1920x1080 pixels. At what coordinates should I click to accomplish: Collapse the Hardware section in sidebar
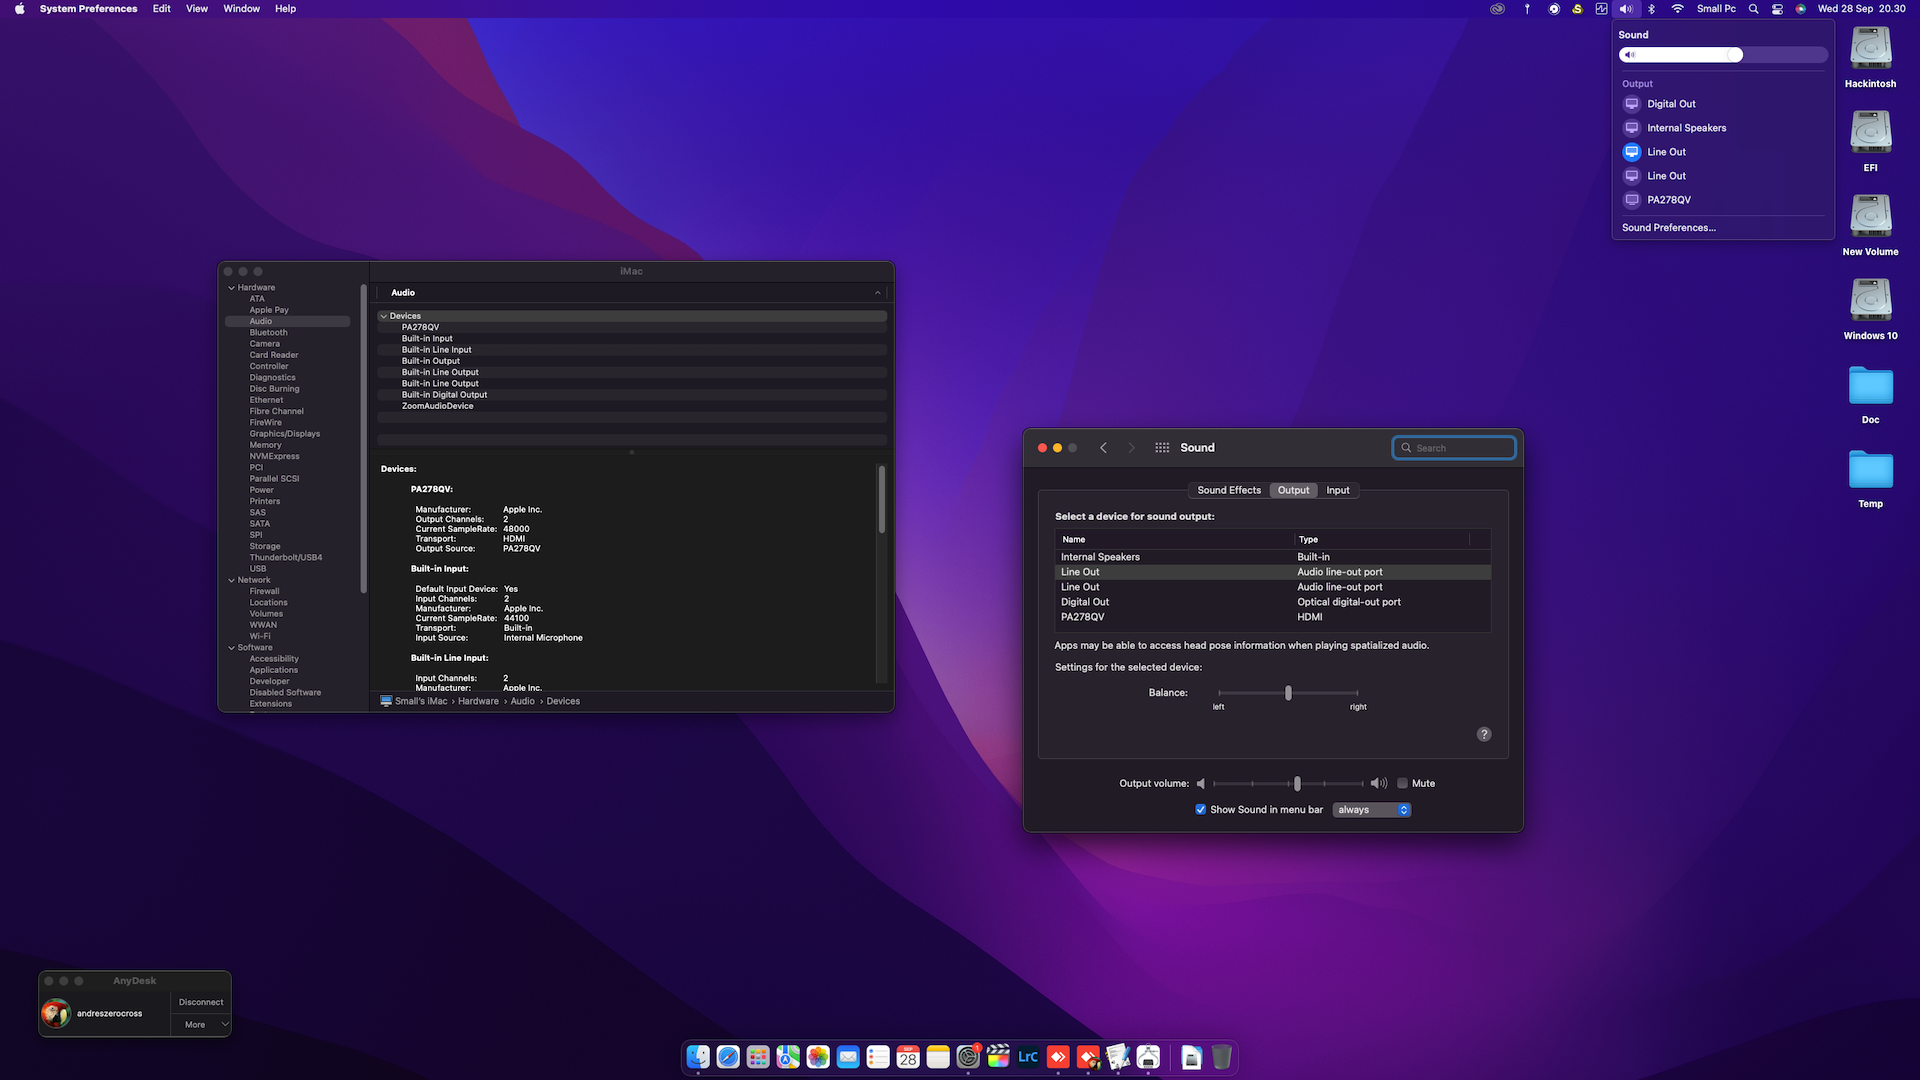(x=232, y=288)
